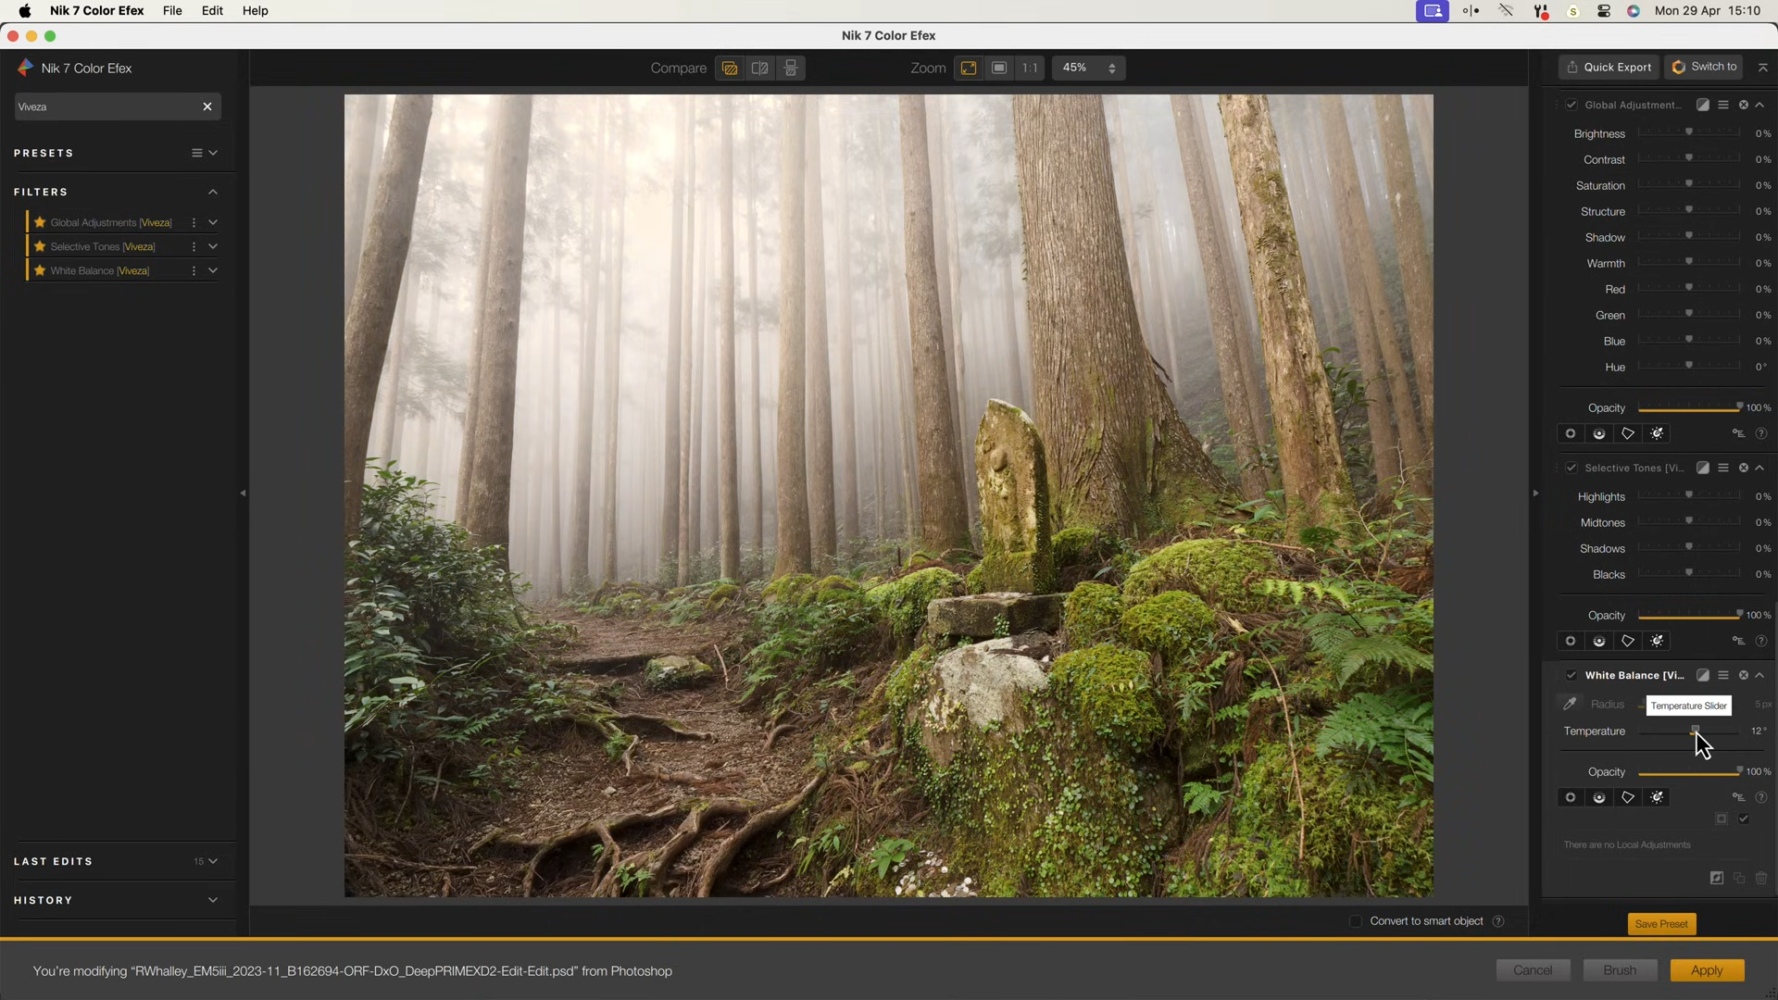Viewport: 1778px width, 1000px height.
Task: Zoom image to fit the window
Action: [968, 68]
